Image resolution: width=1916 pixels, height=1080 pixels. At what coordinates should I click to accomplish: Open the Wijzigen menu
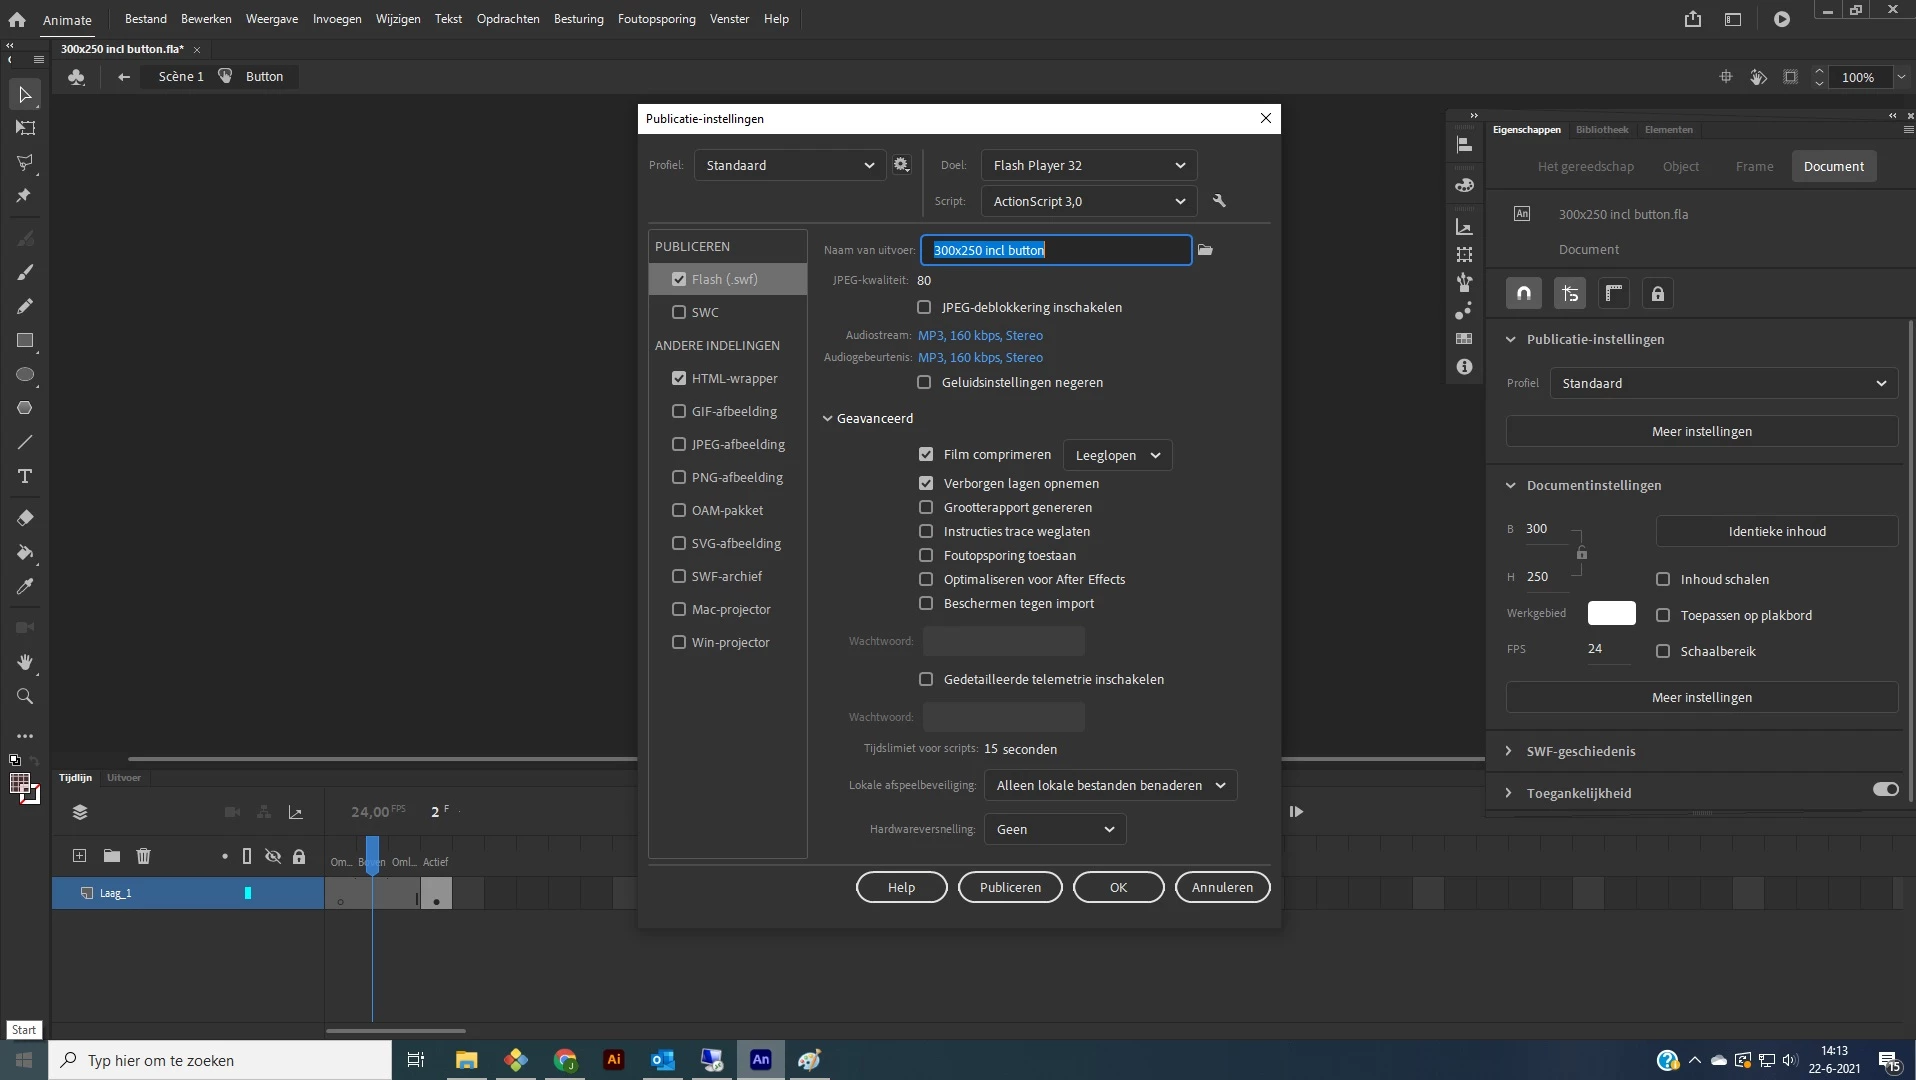tap(398, 19)
